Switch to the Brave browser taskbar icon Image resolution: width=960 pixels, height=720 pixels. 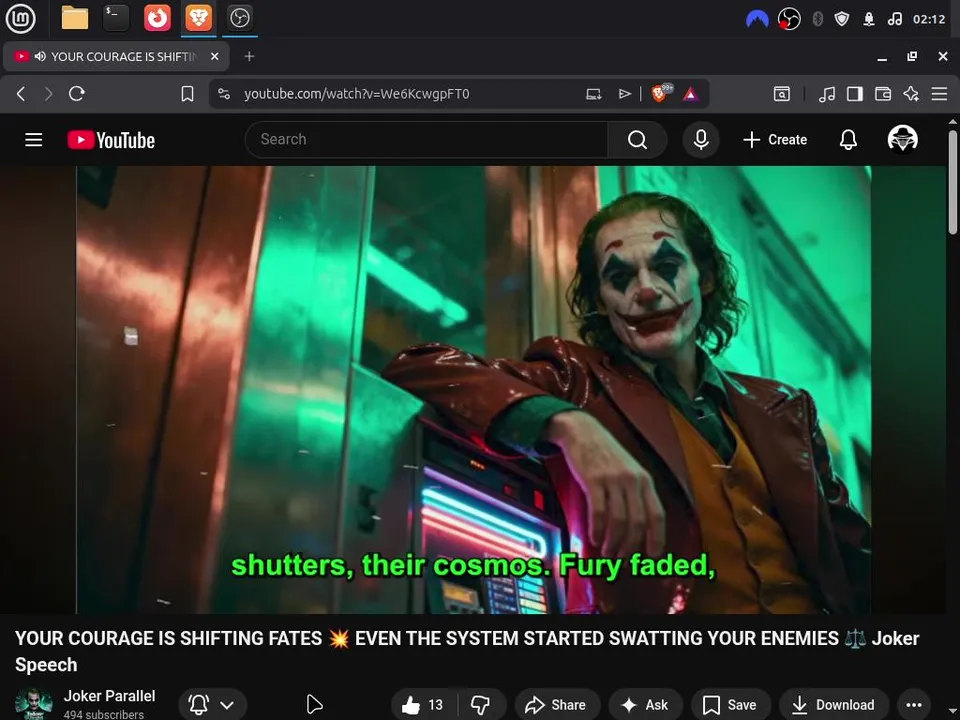[198, 18]
